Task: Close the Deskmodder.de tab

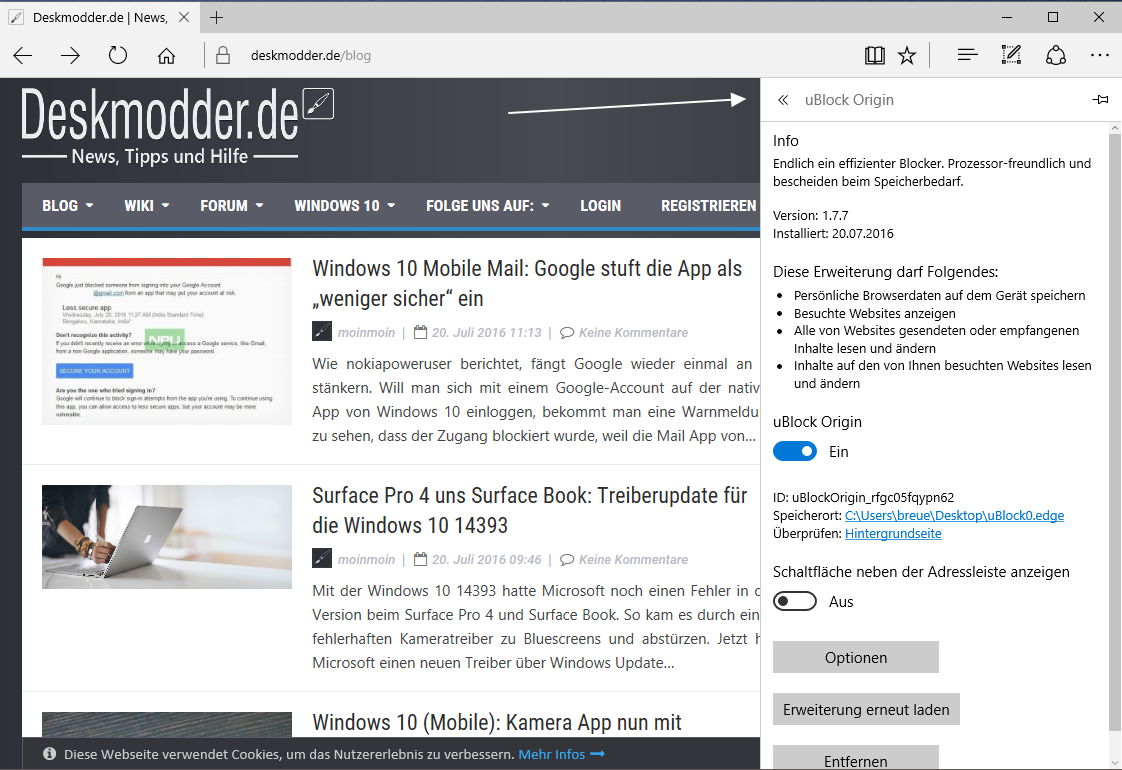Action: click(184, 17)
